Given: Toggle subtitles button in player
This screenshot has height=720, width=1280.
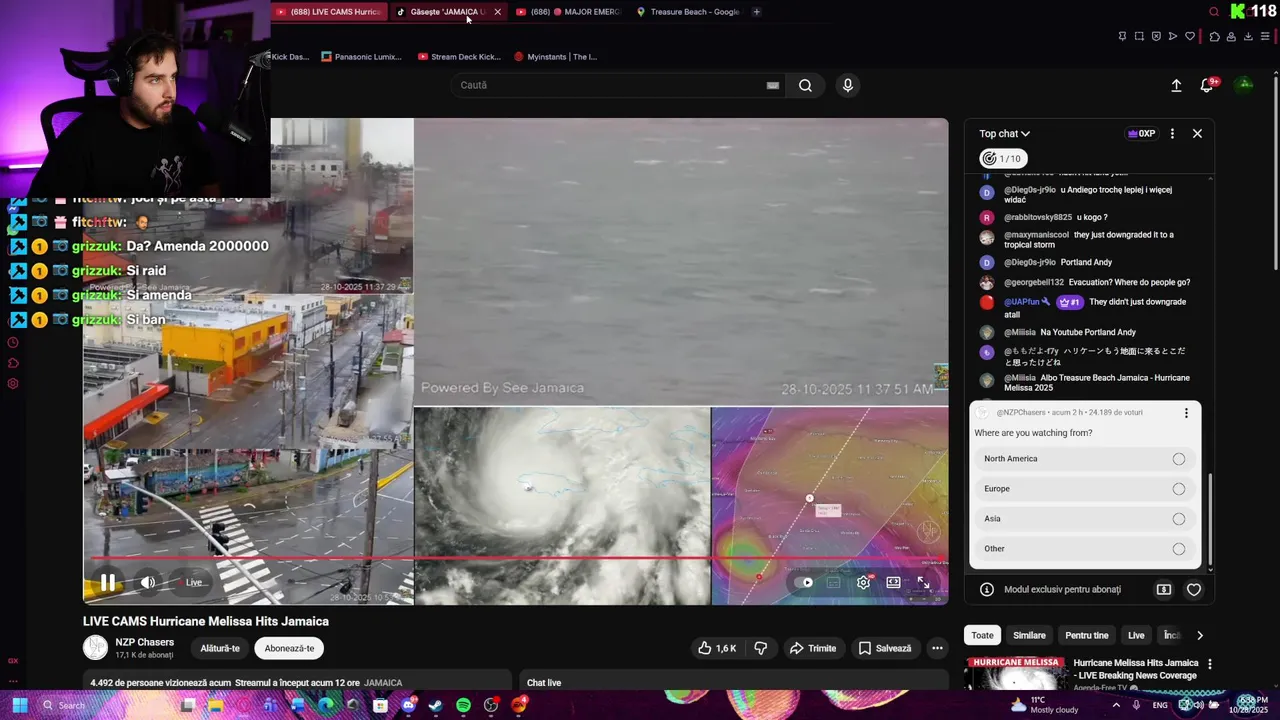Looking at the screenshot, I should tap(834, 582).
